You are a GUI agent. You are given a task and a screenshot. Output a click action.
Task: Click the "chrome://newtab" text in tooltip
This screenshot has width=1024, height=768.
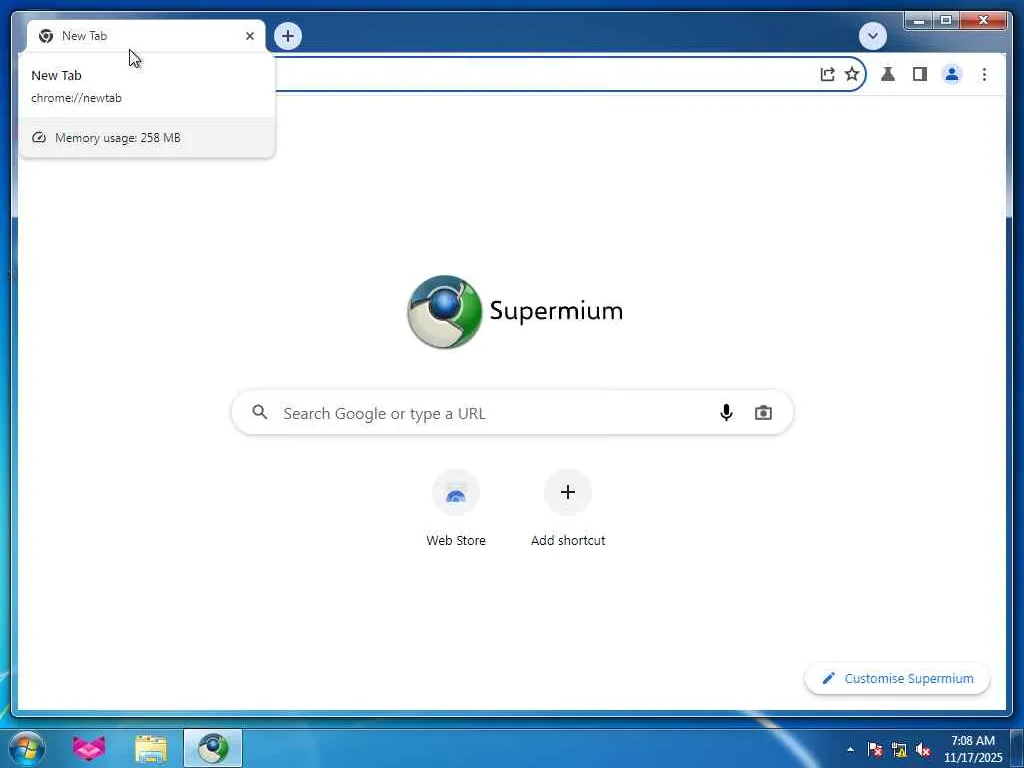click(76, 98)
